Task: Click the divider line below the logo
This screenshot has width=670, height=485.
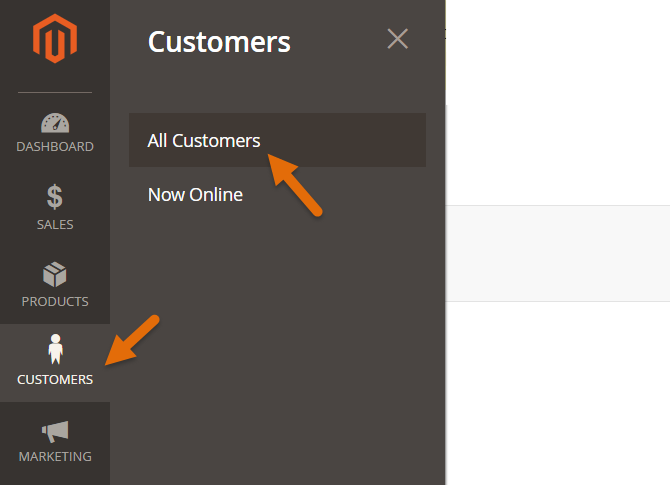Action: [x=55, y=93]
